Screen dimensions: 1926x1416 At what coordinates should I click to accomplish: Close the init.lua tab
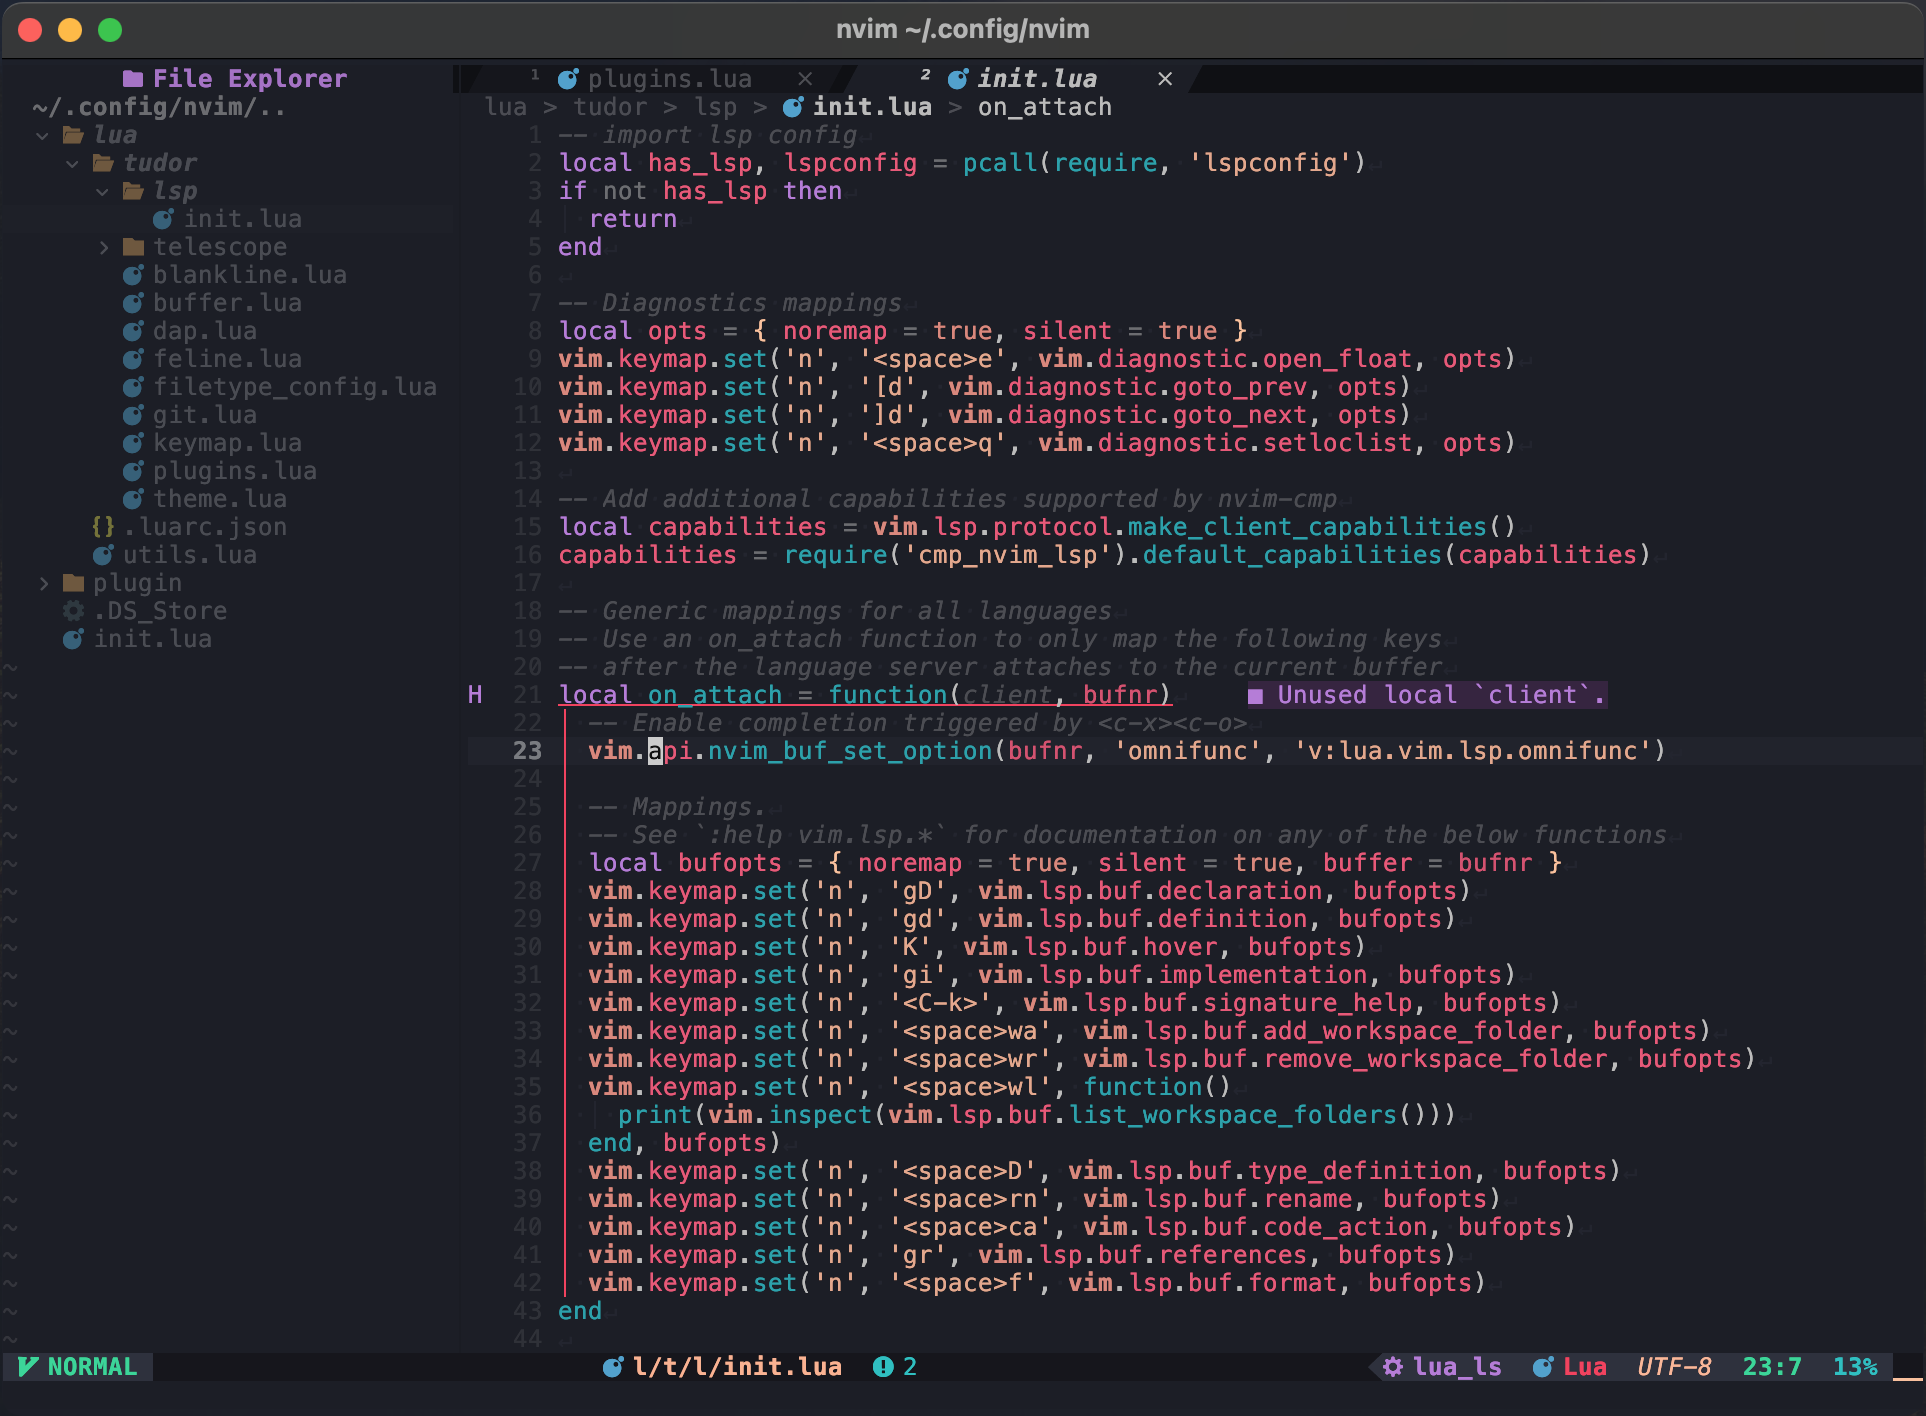(1165, 79)
